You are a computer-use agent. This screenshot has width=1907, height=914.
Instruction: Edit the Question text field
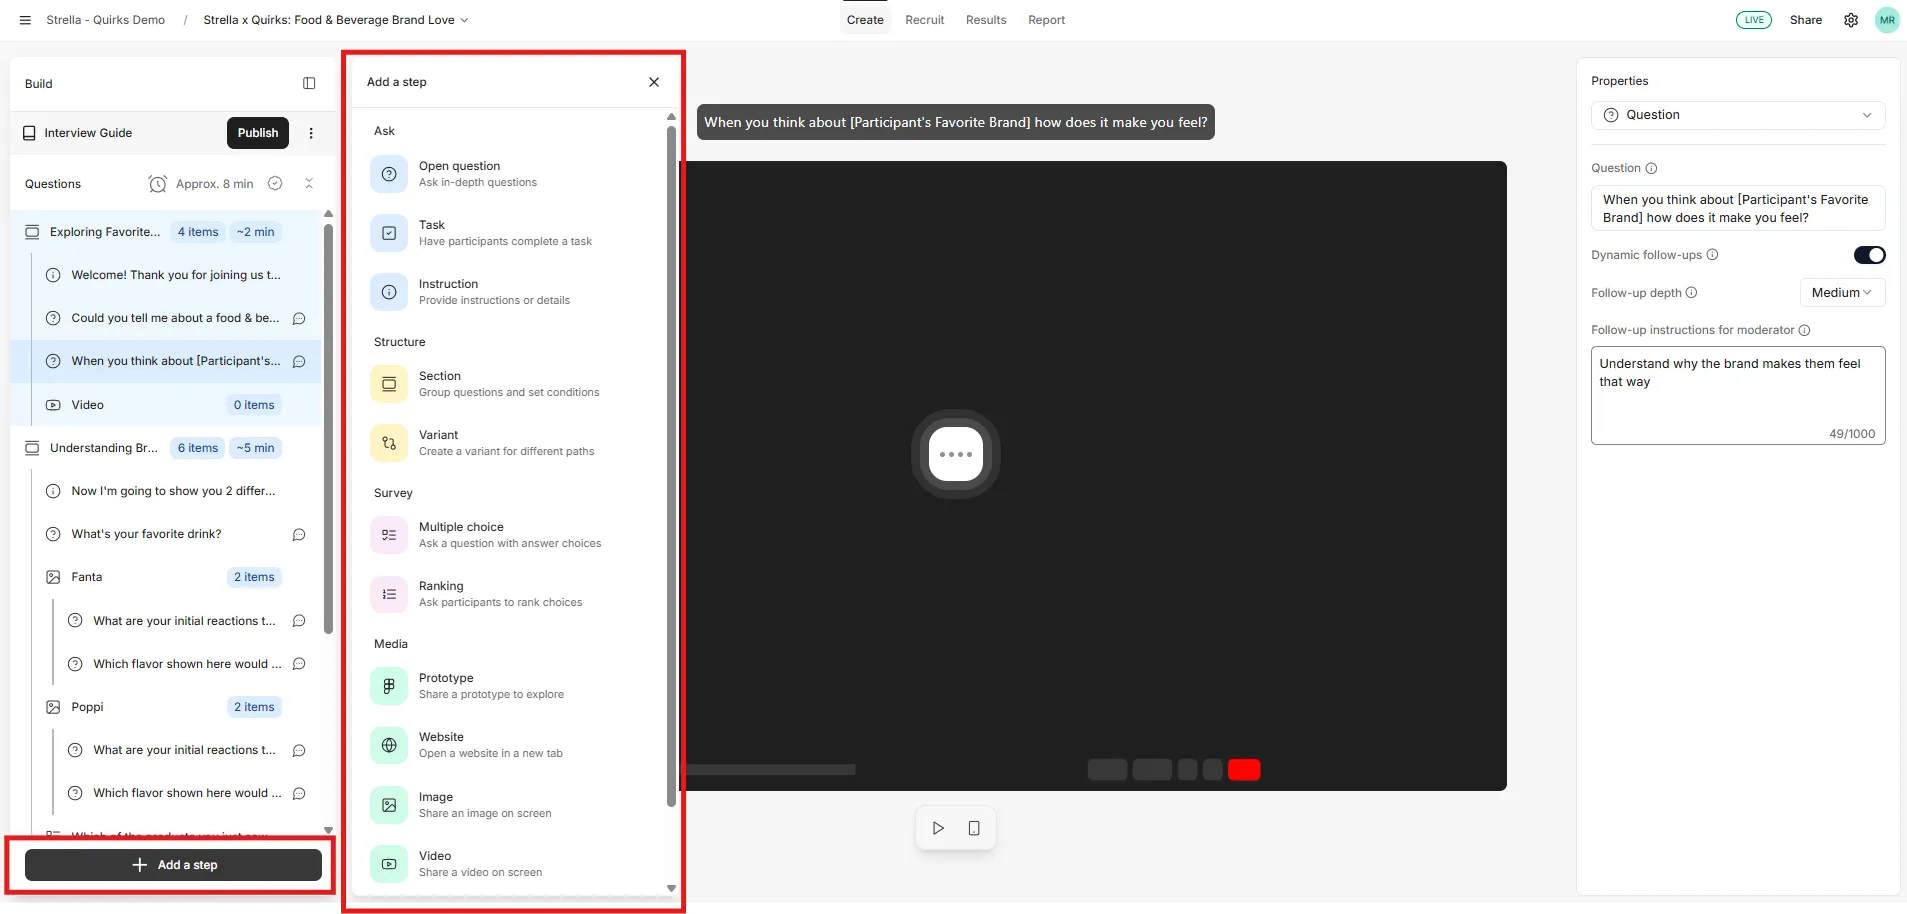(x=1738, y=208)
